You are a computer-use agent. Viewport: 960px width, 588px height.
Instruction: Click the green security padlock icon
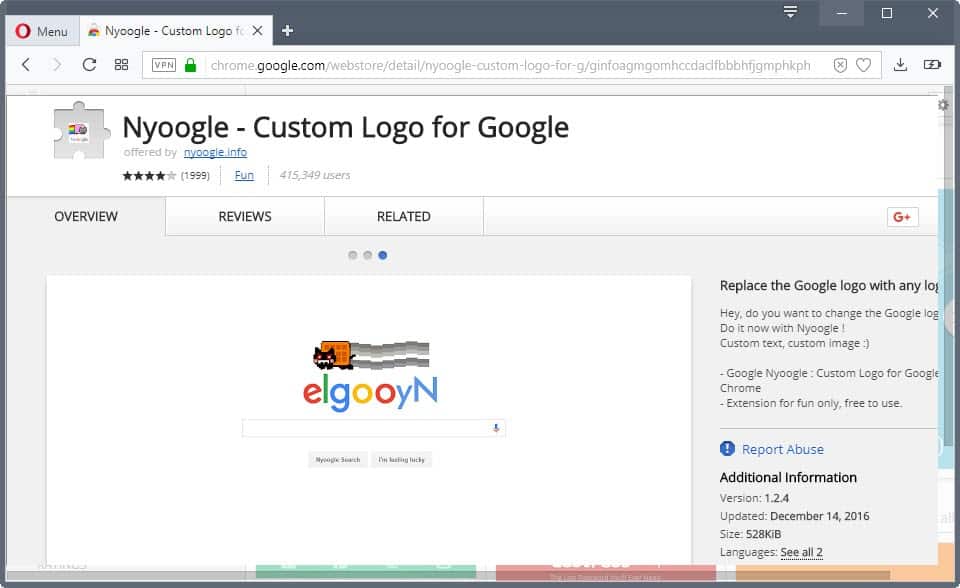[x=190, y=65]
